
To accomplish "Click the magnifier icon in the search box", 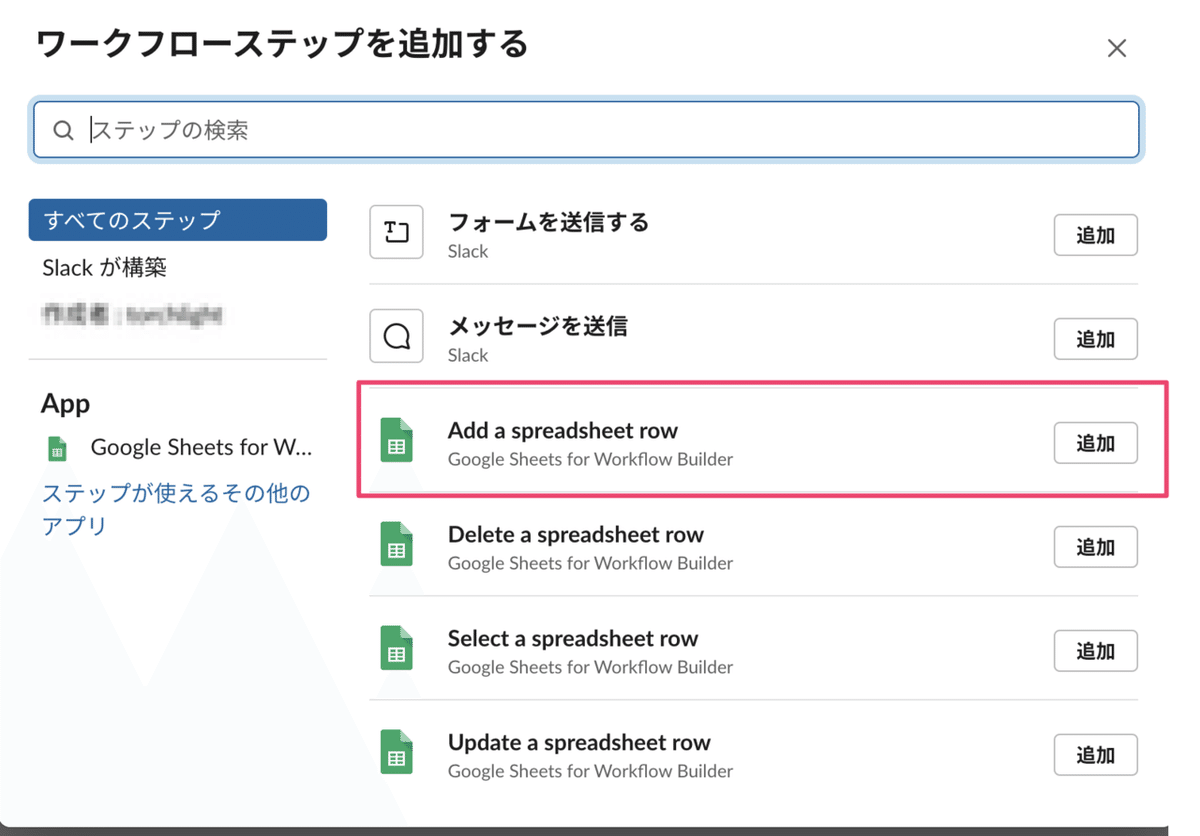I will (x=63, y=130).
